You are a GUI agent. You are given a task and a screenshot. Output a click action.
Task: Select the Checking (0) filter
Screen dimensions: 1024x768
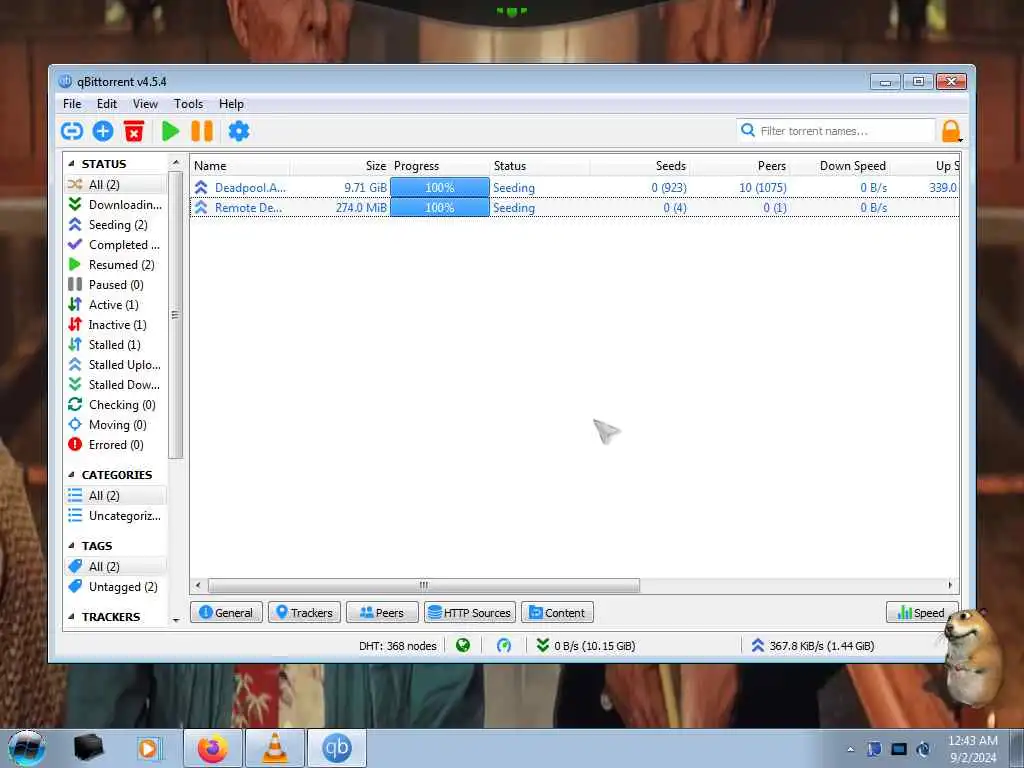coord(116,405)
